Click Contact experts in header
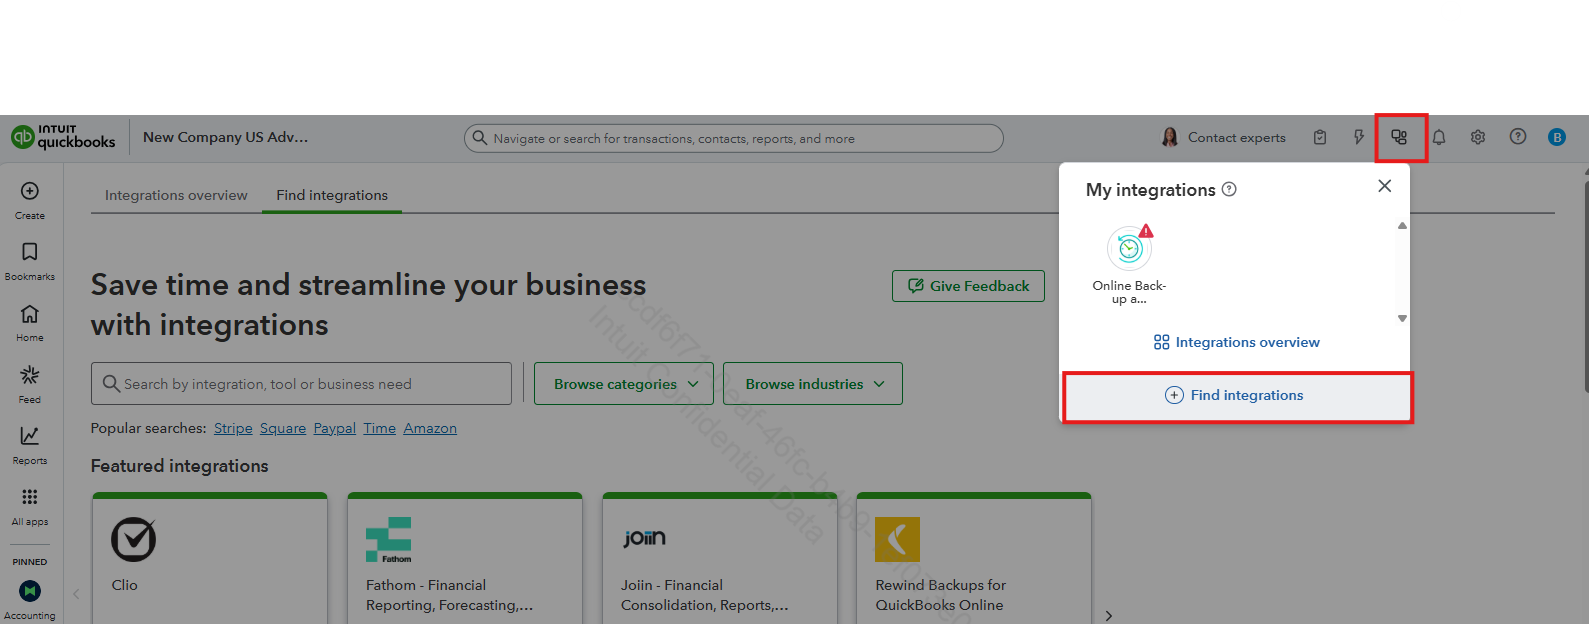The image size is (1589, 624). pyautogui.click(x=1223, y=137)
